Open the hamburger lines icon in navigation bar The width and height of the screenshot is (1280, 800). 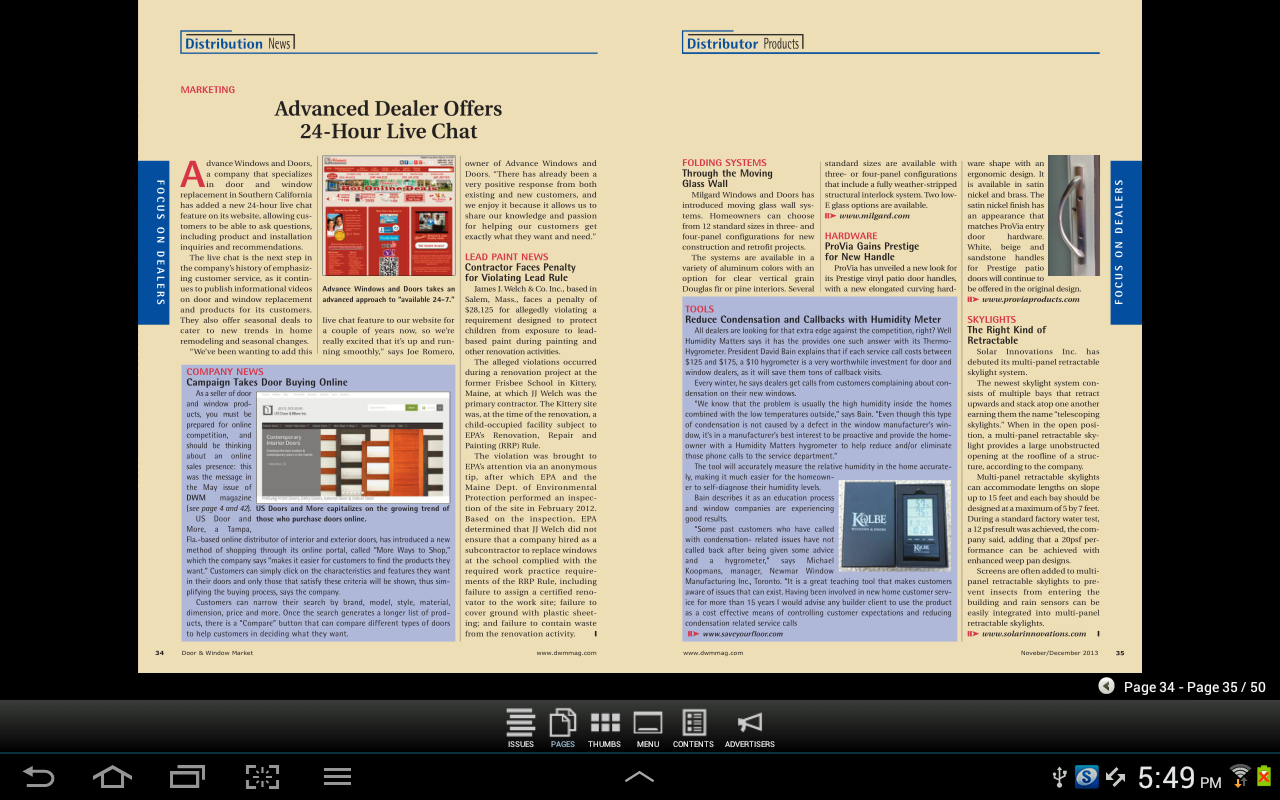click(x=335, y=776)
